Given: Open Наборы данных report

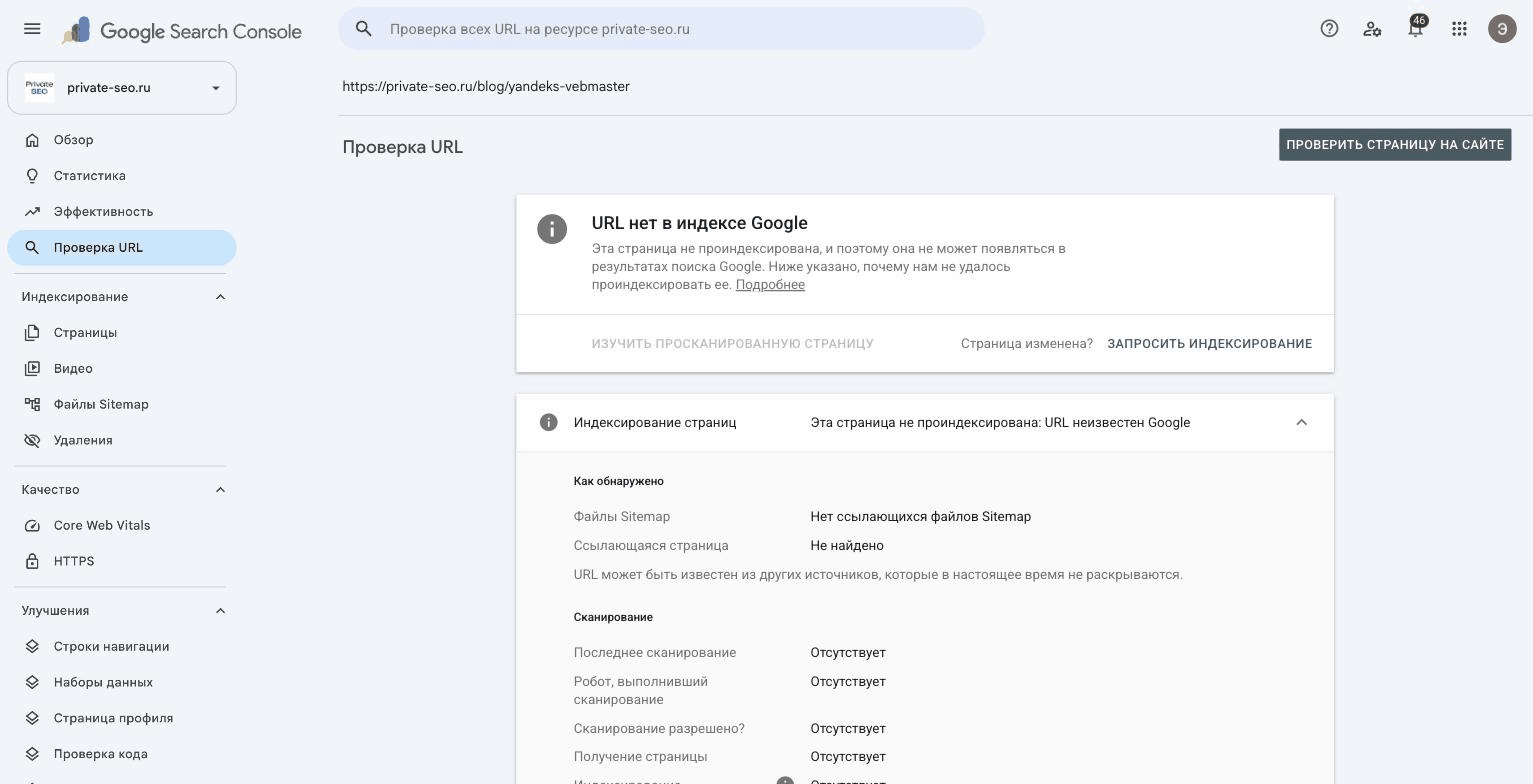Looking at the screenshot, I should [122, 683].
